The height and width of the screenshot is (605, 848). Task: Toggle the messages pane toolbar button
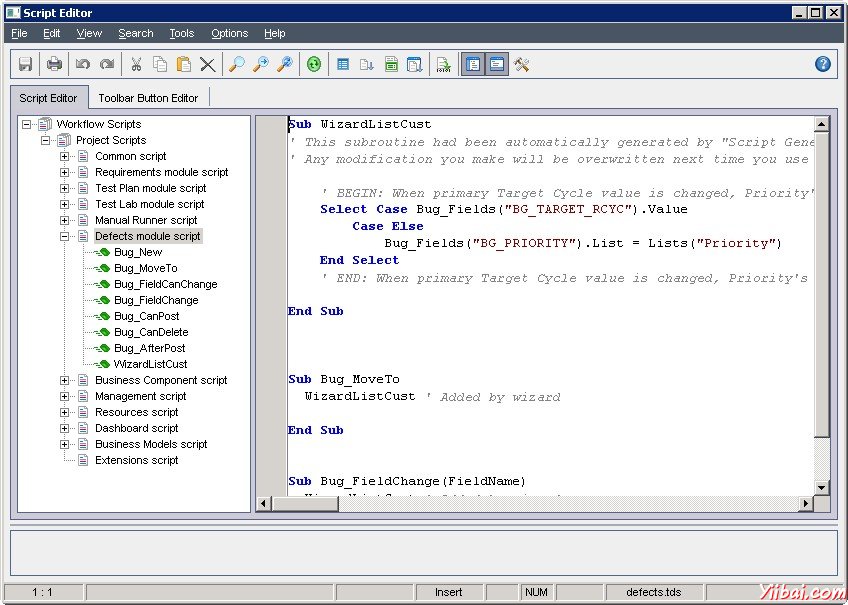496,64
